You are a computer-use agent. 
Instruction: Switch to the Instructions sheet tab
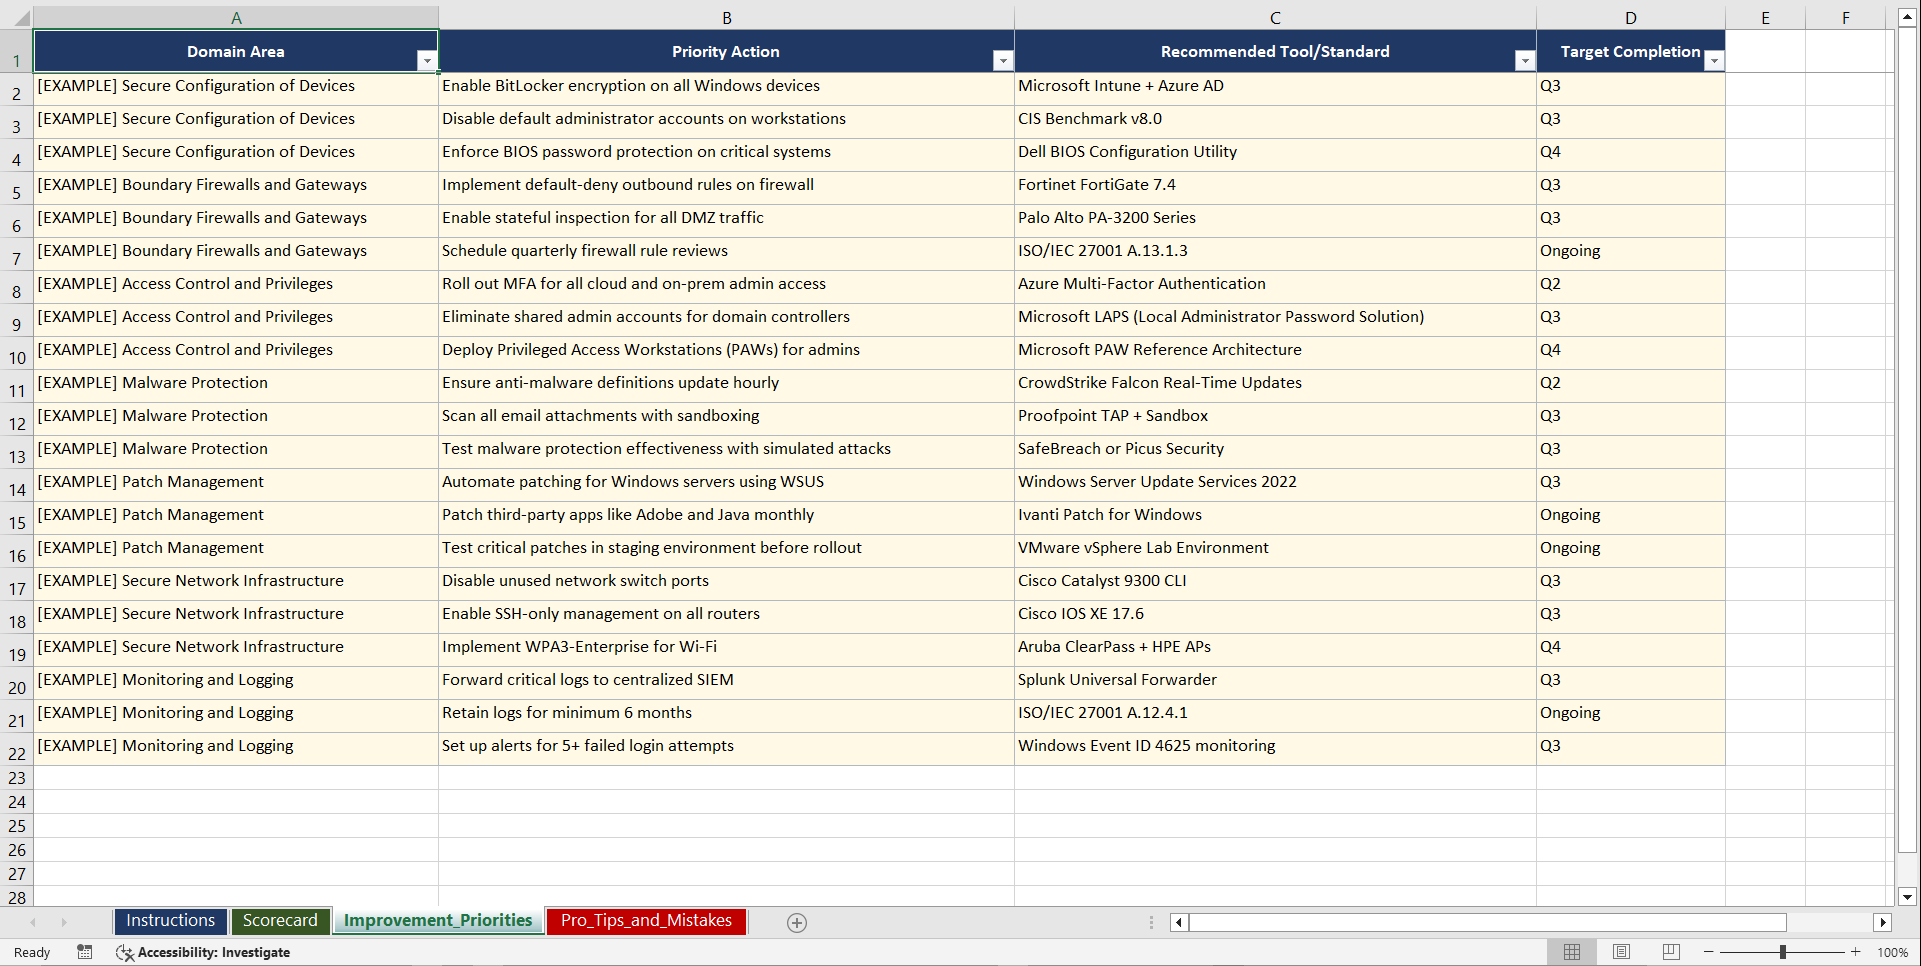click(170, 920)
